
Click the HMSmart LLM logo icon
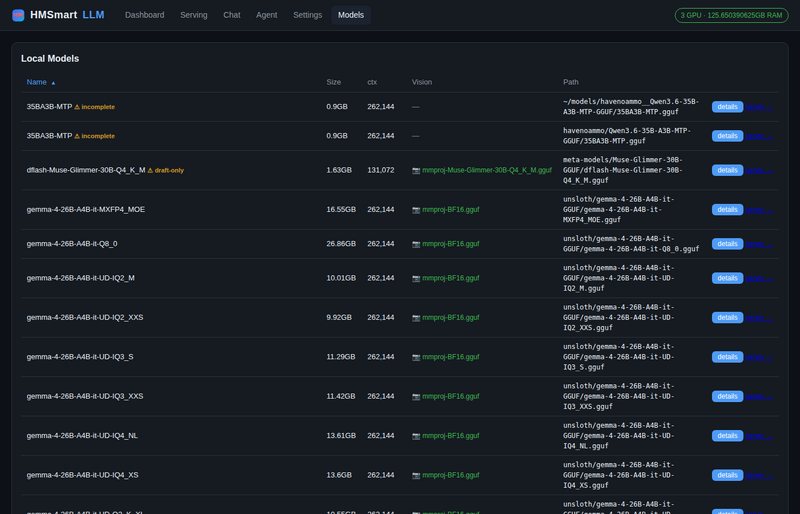18,15
